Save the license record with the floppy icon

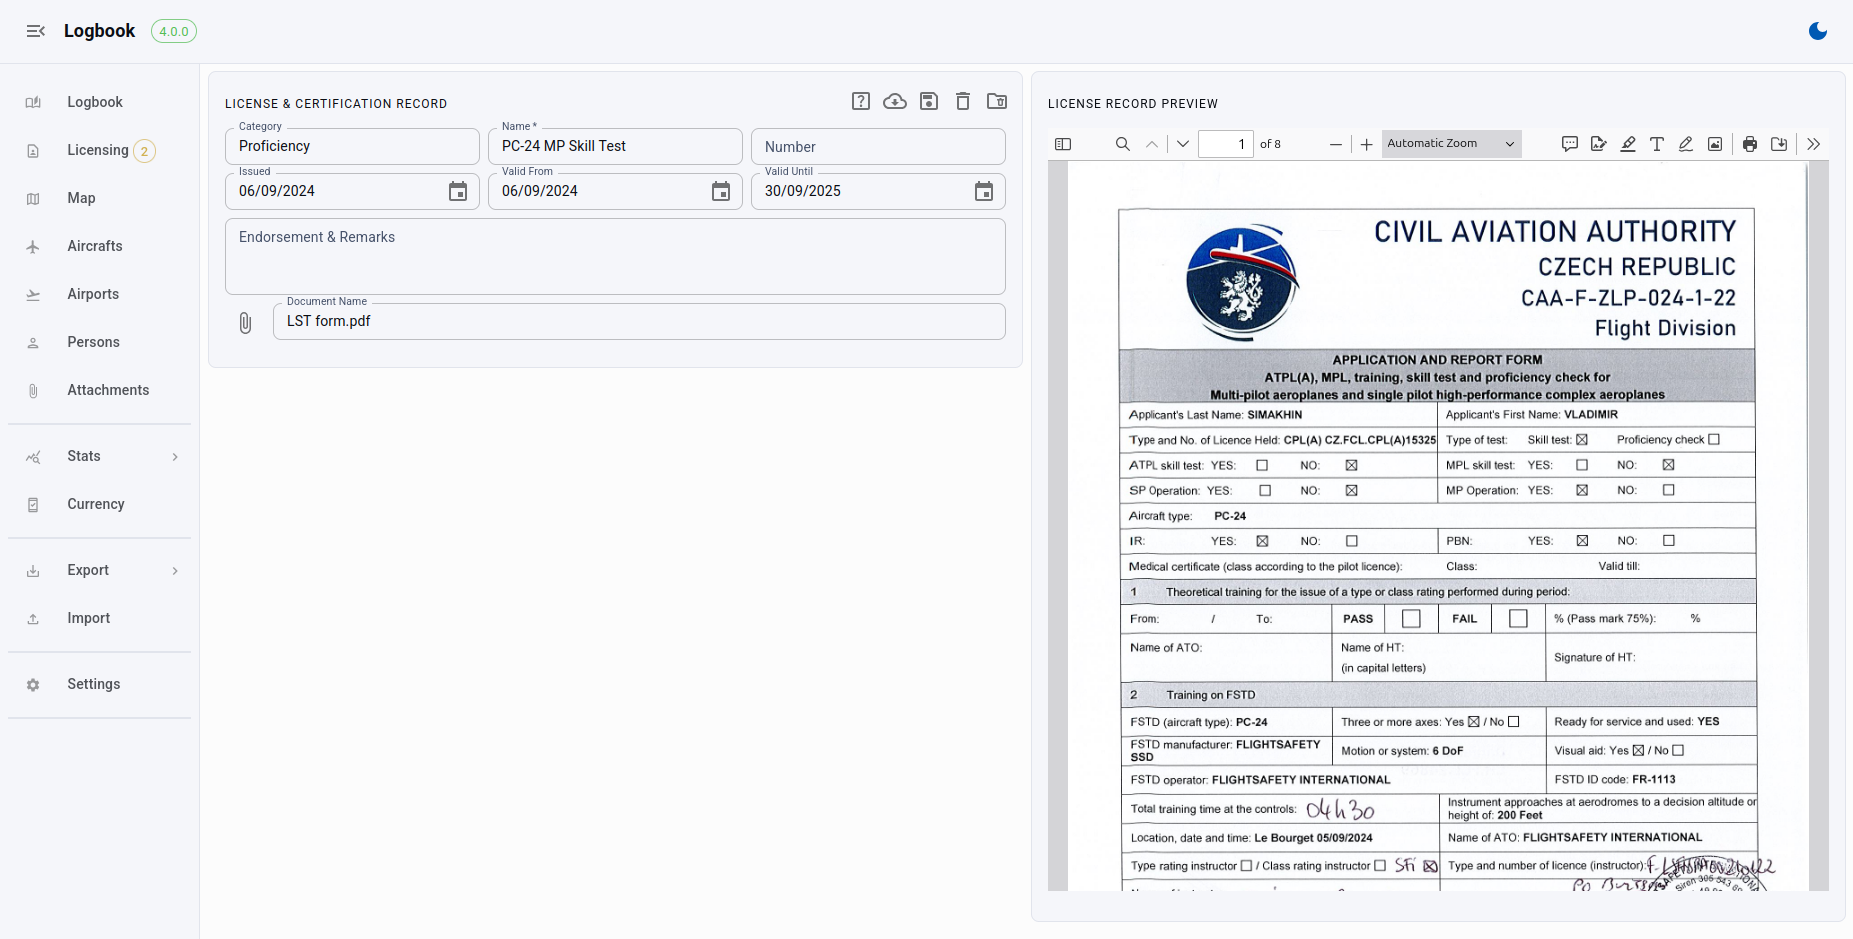929,101
